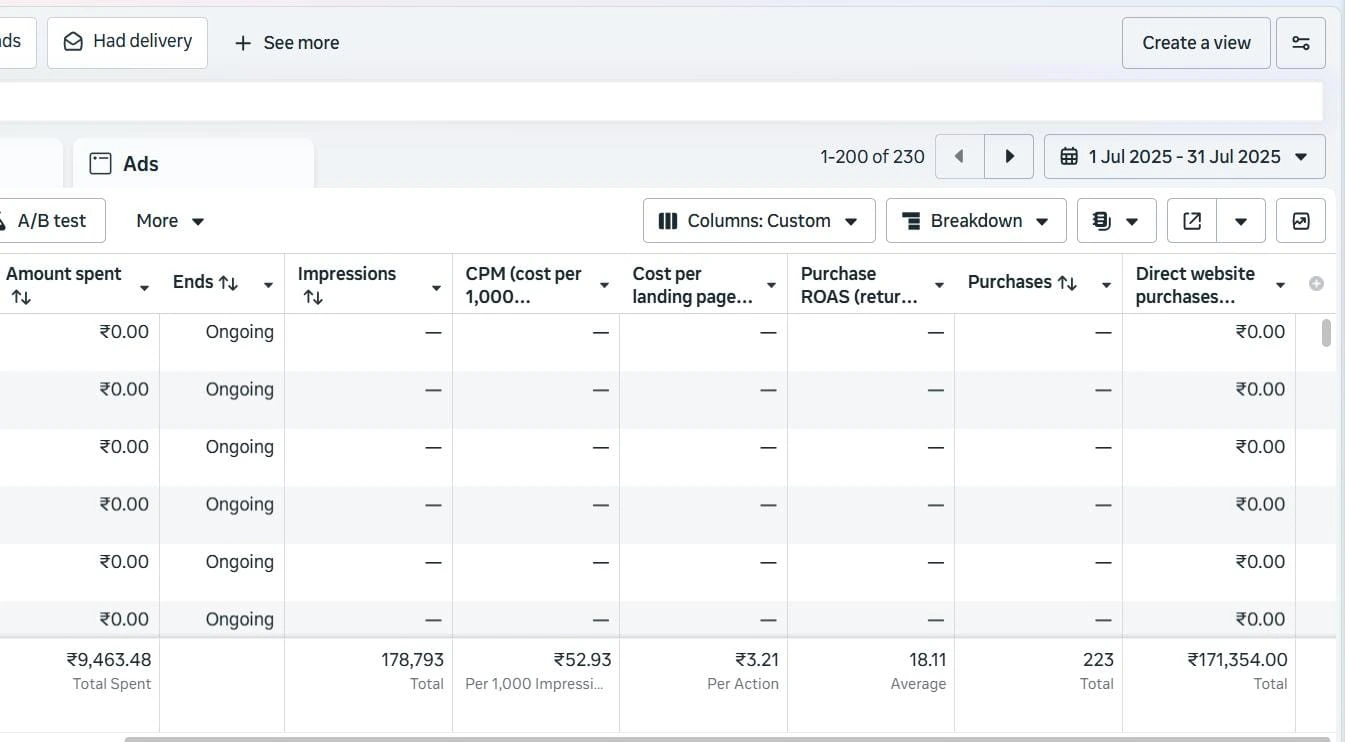Click the vertical table scrollbar
Image resolution: width=1345 pixels, height=742 pixels.
pyautogui.click(x=1326, y=333)
